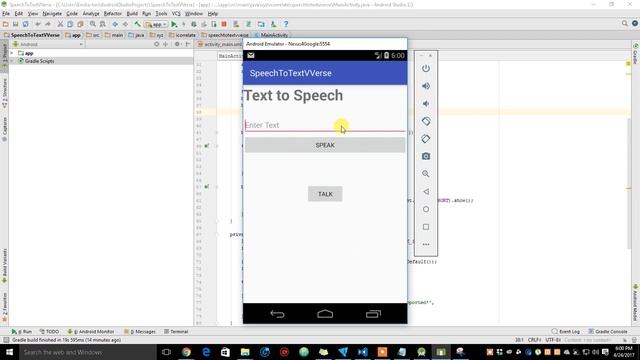Click the phone's Back navigation key
Viewport: 640px width, 360px height.
pyautogui.click(x=277, y=314)
